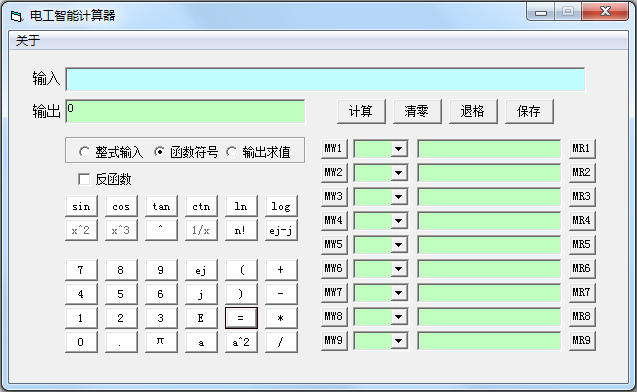Tap digit 9 on keypad
Image resolution: width=637 pixels, height=392 pixels.
161,270
